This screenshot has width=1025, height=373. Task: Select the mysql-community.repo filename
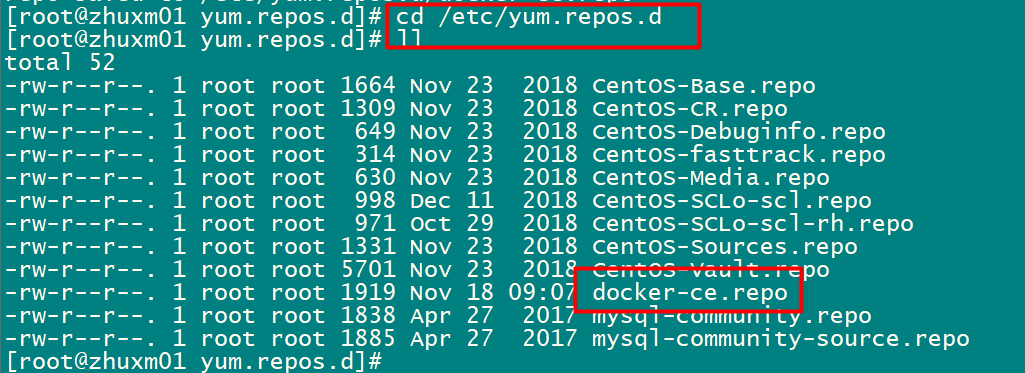pyautogui.click(x=731, y=316)
